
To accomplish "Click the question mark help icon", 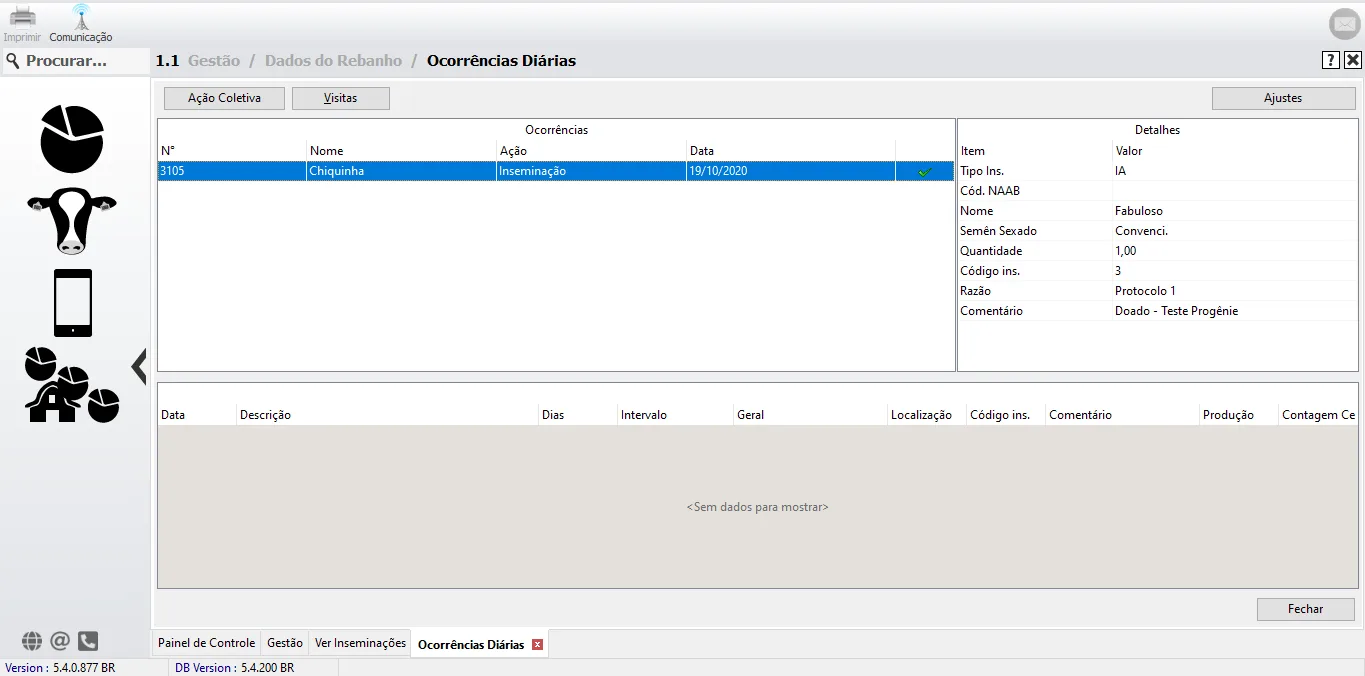I will 1330,60.
